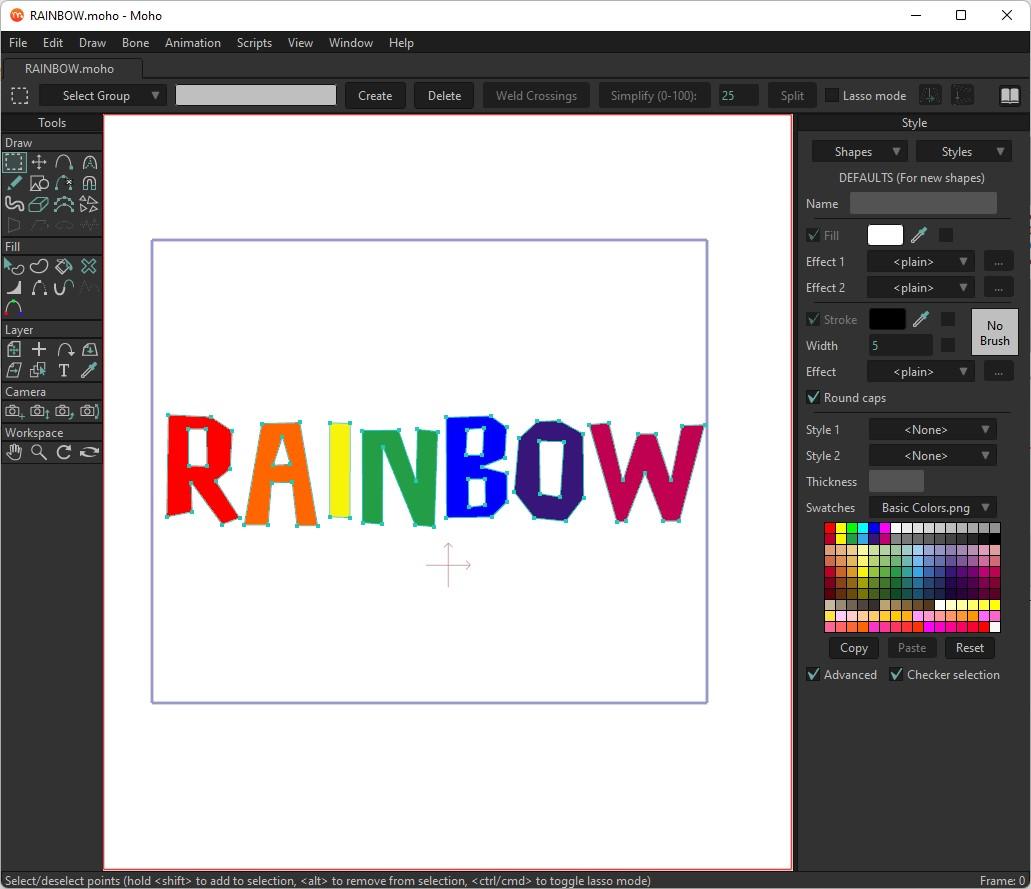Activate the Layer panel Eyedropper tool

[x=89, y=370]
